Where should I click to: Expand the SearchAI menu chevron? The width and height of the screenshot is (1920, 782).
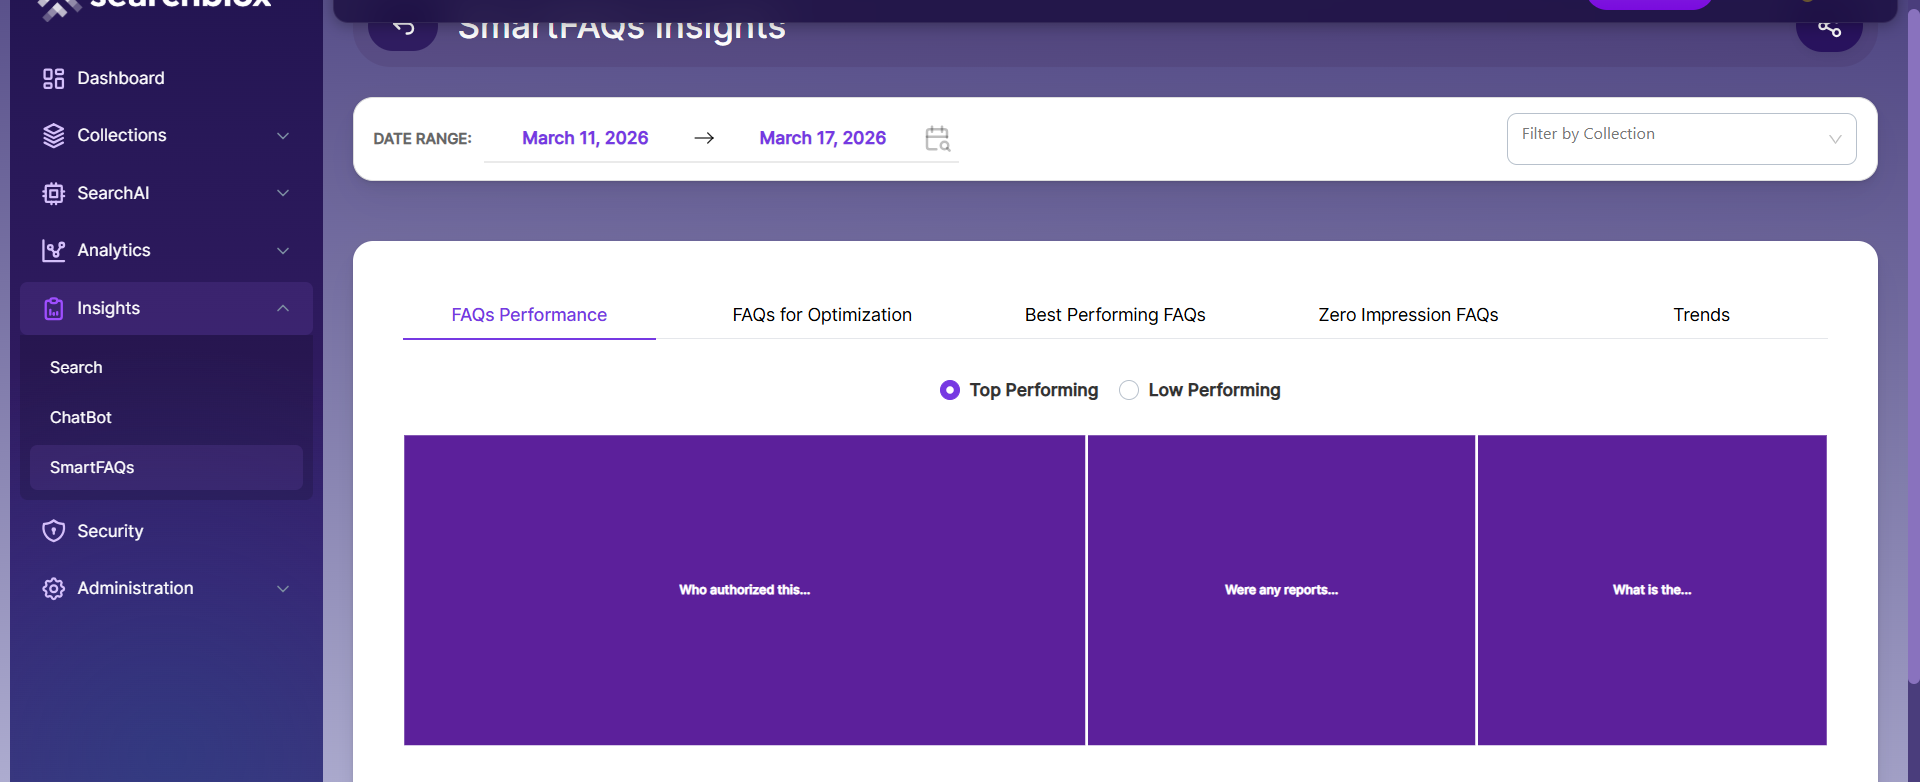click(283, 193)
